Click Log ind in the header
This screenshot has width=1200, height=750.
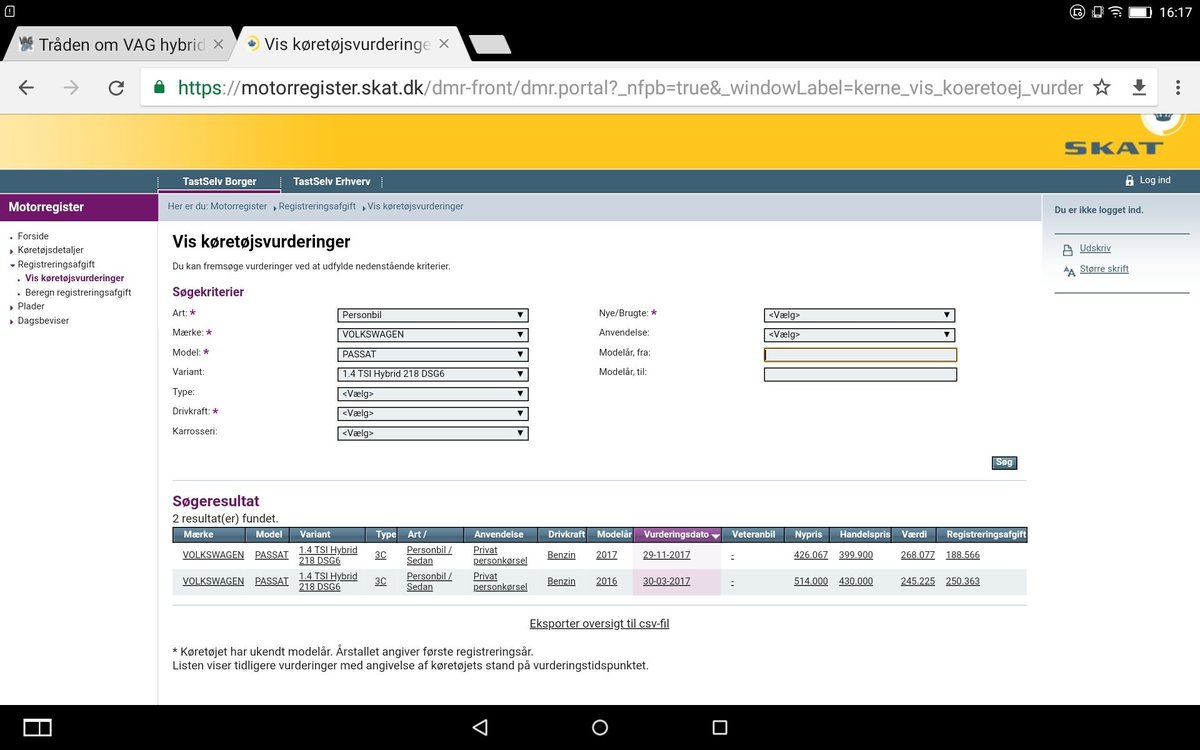(x=1154, y=180)
